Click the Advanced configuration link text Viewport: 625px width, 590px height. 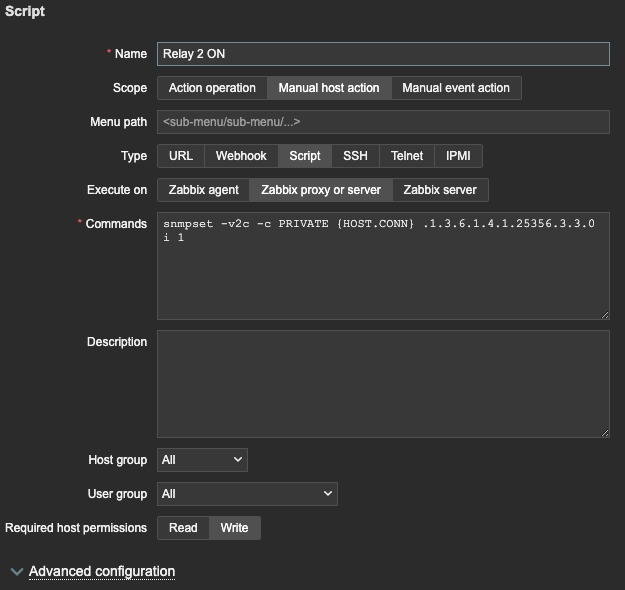pyautogui.click(x=102, y=572)
